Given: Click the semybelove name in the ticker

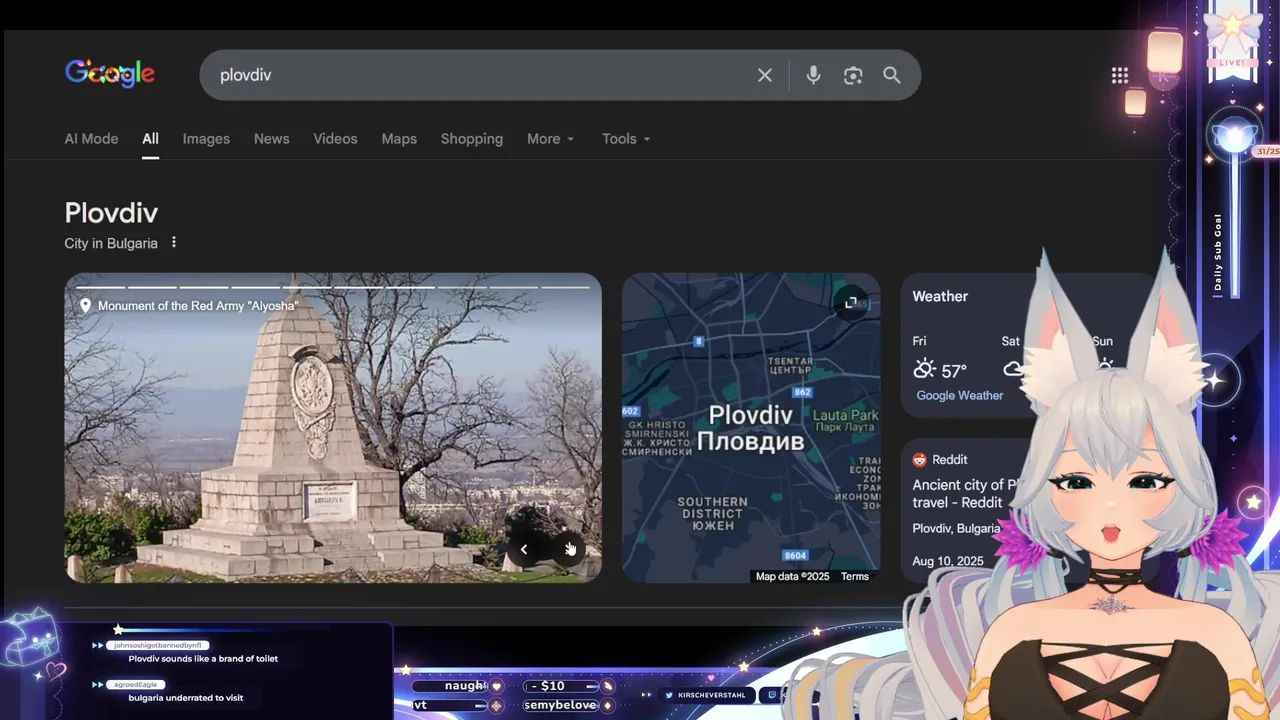Looking at the screenshot, I should pyautogui.click(x=560, y=705).
